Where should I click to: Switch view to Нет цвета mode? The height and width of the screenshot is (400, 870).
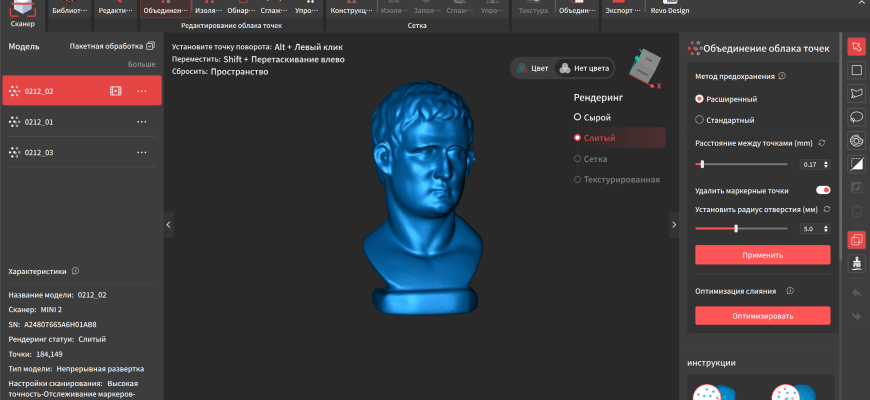pyautogui.click(x=580, y=68)
